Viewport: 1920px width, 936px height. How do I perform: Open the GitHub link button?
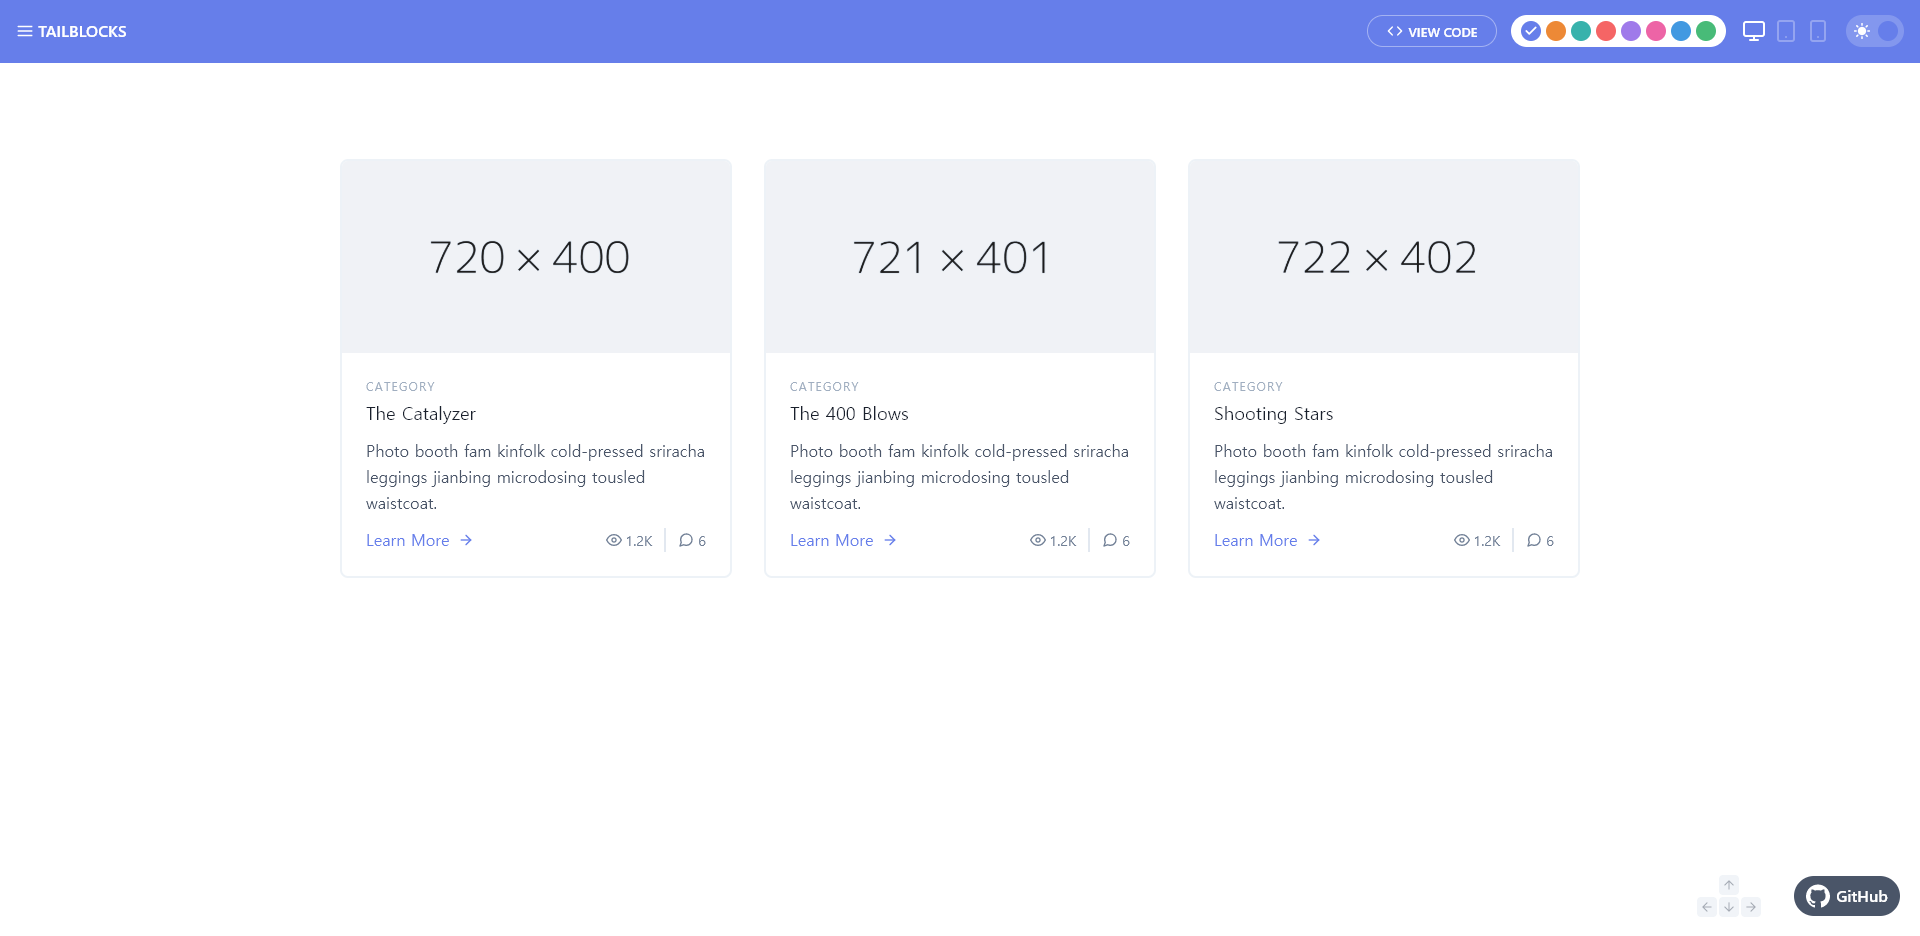(x=1847, y=896)
